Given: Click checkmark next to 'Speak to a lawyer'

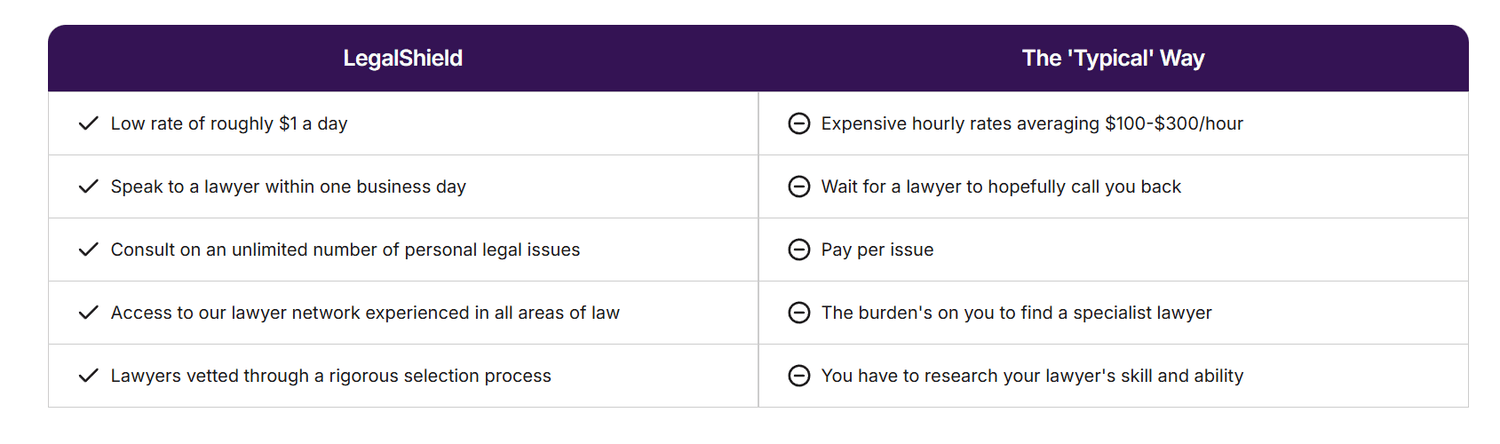Looking at the screenshot, I should [88, 187].
